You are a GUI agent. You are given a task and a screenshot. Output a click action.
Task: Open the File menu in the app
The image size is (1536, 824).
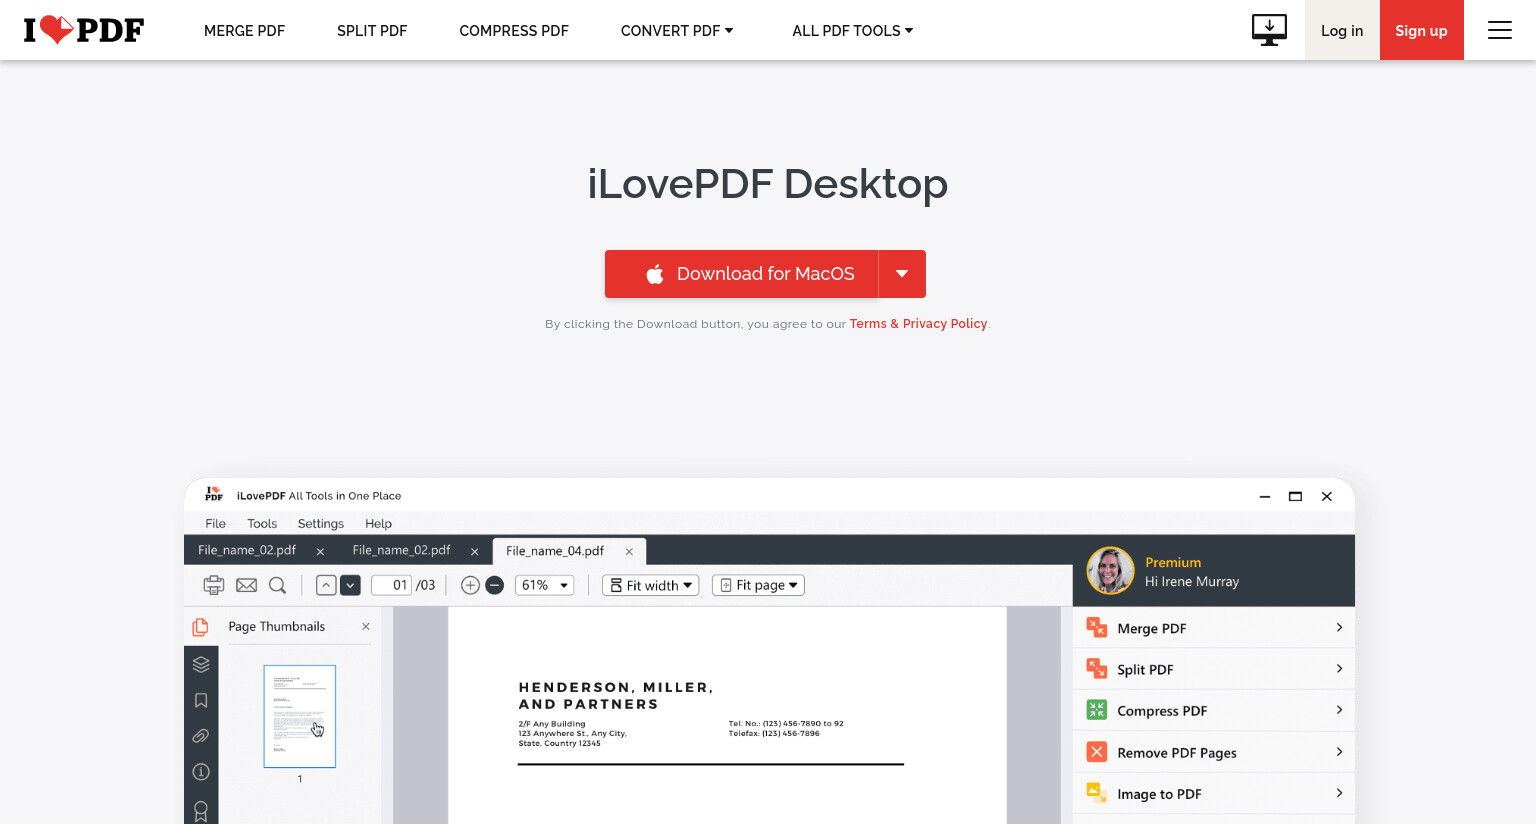click(x=215, y=523)
